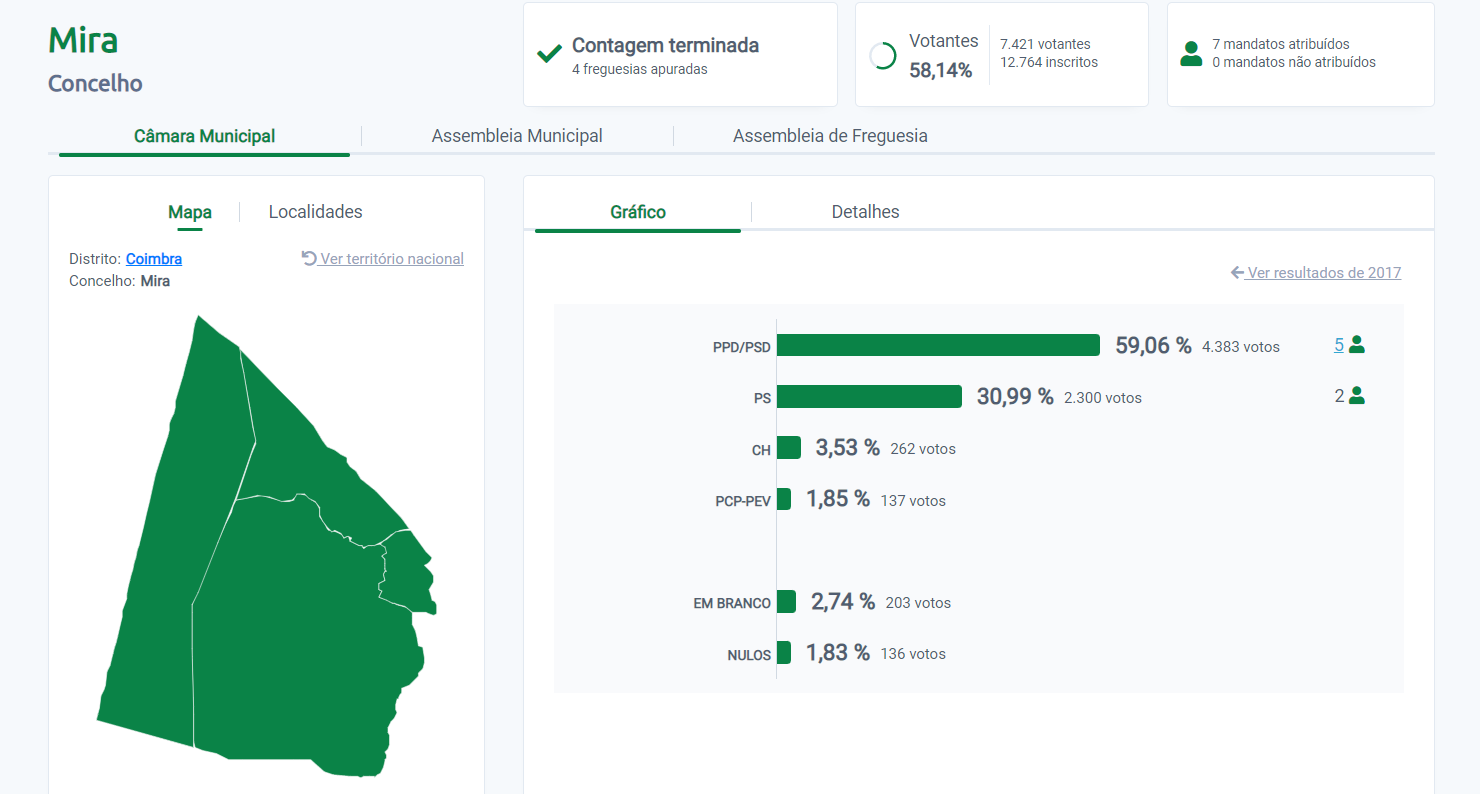Screen dimensions: 1480x794
Task: Click the circular voter turnout progress icon
Action: pyautogui.click(x=883, y=56)
